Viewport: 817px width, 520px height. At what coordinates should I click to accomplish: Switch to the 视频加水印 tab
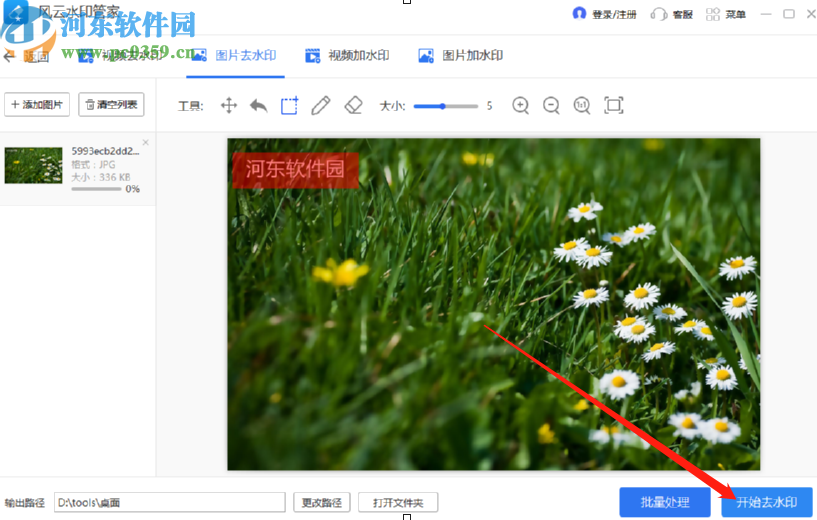pyautogui.click(x=347, y=56)
